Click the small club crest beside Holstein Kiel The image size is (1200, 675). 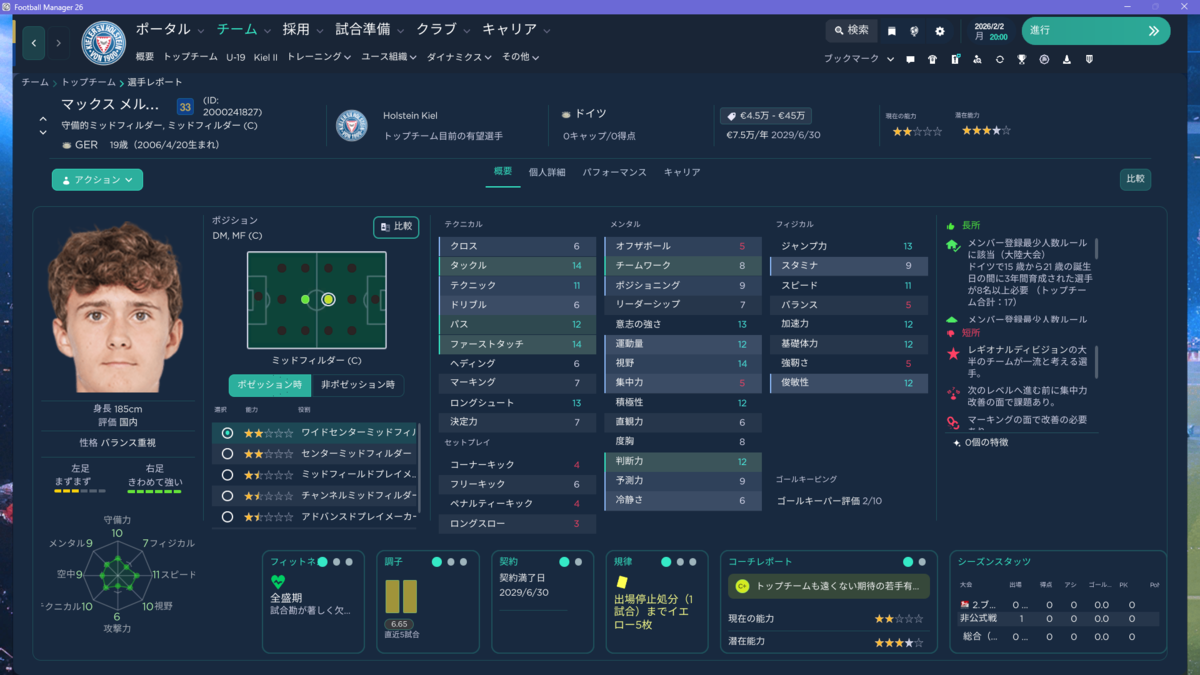click(352, 125)
